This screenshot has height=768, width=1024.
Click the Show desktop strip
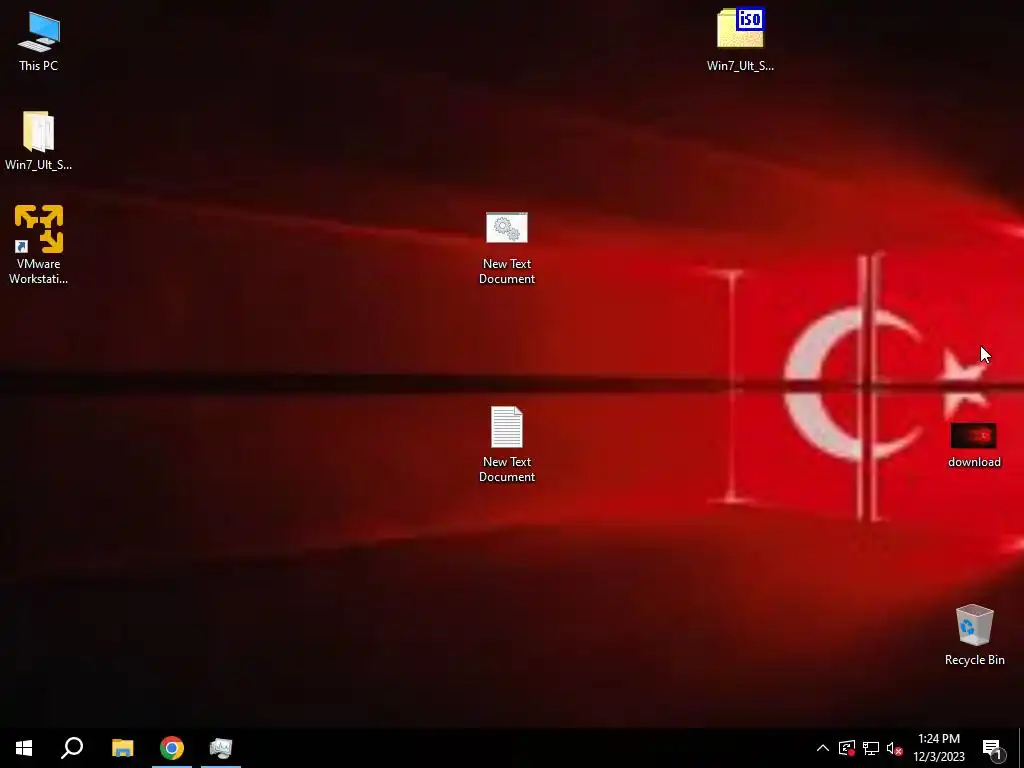pos(1021,748)
